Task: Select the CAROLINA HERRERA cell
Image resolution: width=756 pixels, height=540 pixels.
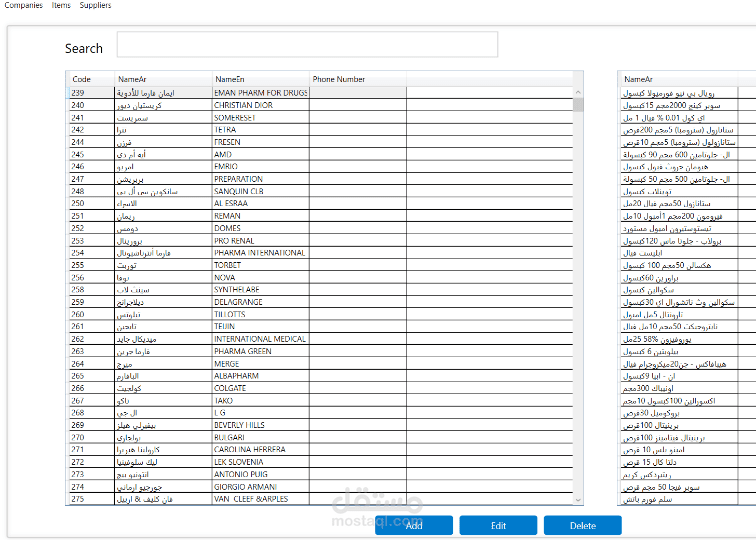Action: tap(261, 449)
